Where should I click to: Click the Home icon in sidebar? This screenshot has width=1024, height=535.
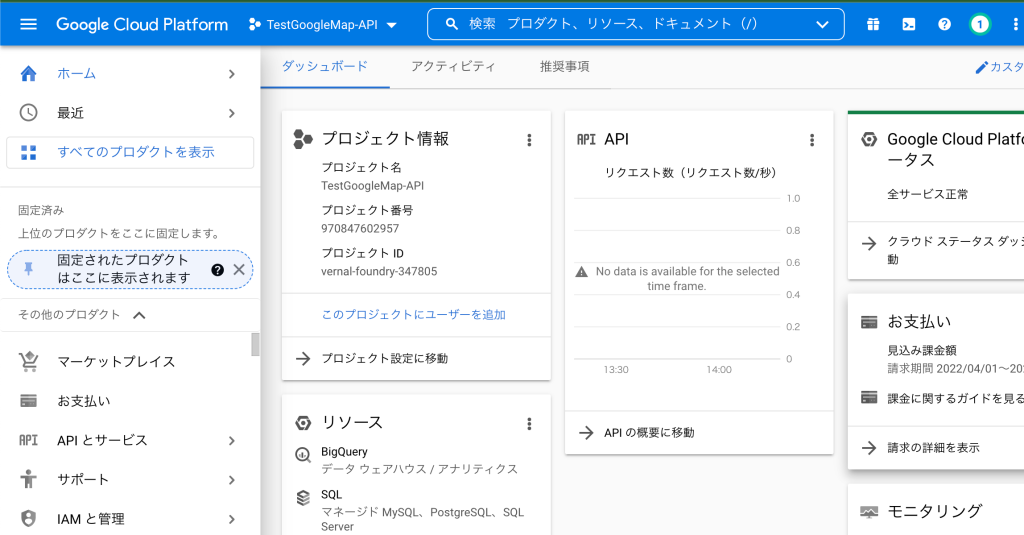click(28, 74)
